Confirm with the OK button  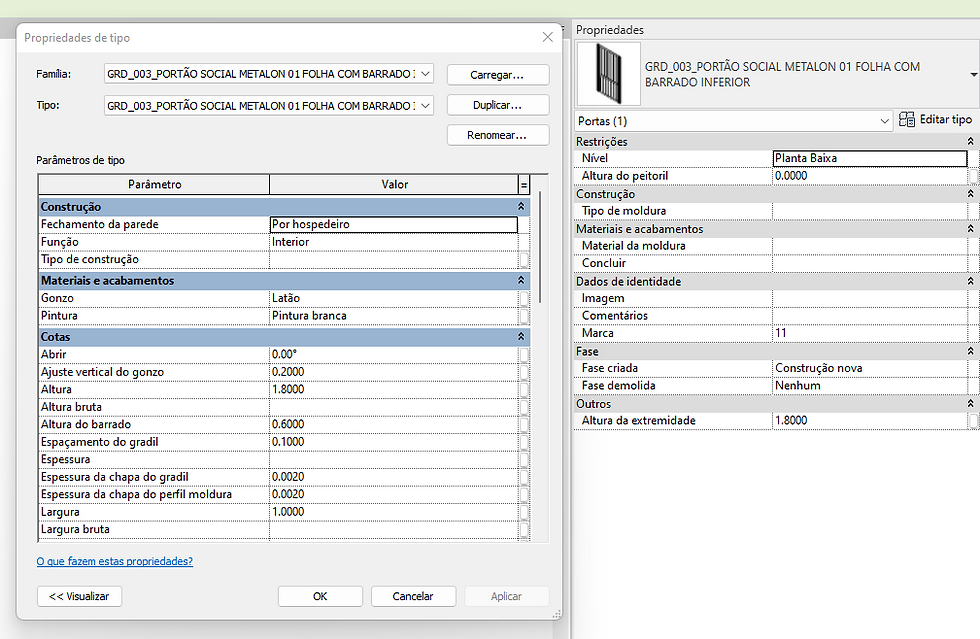click(x=320, y=596)
